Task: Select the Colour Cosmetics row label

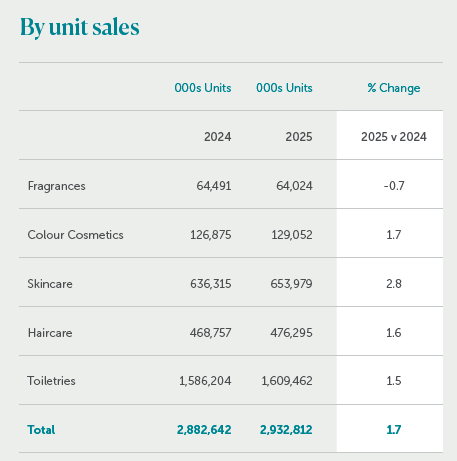Action: 76,235
